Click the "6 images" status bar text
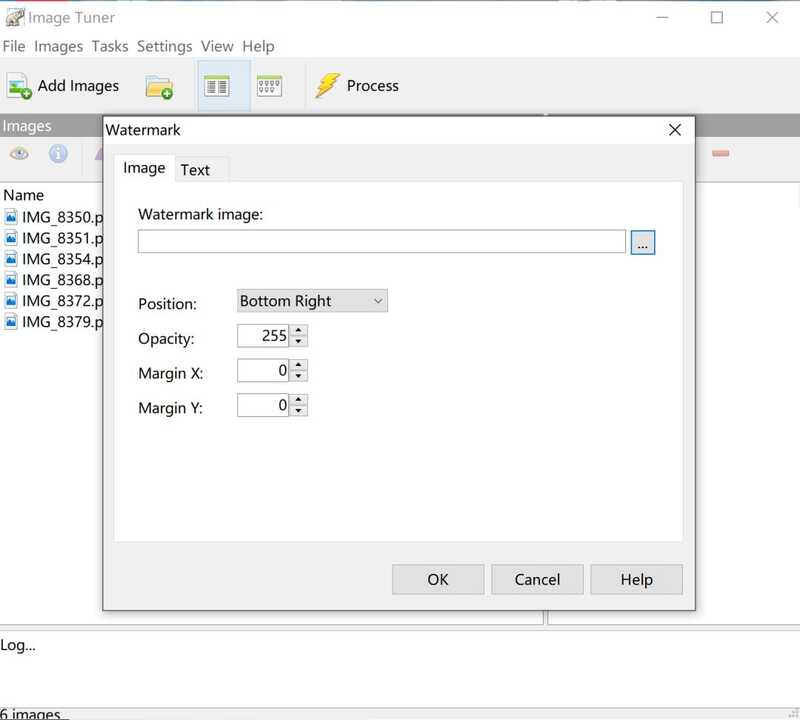The image size is (800, 720). pos(31,713)
